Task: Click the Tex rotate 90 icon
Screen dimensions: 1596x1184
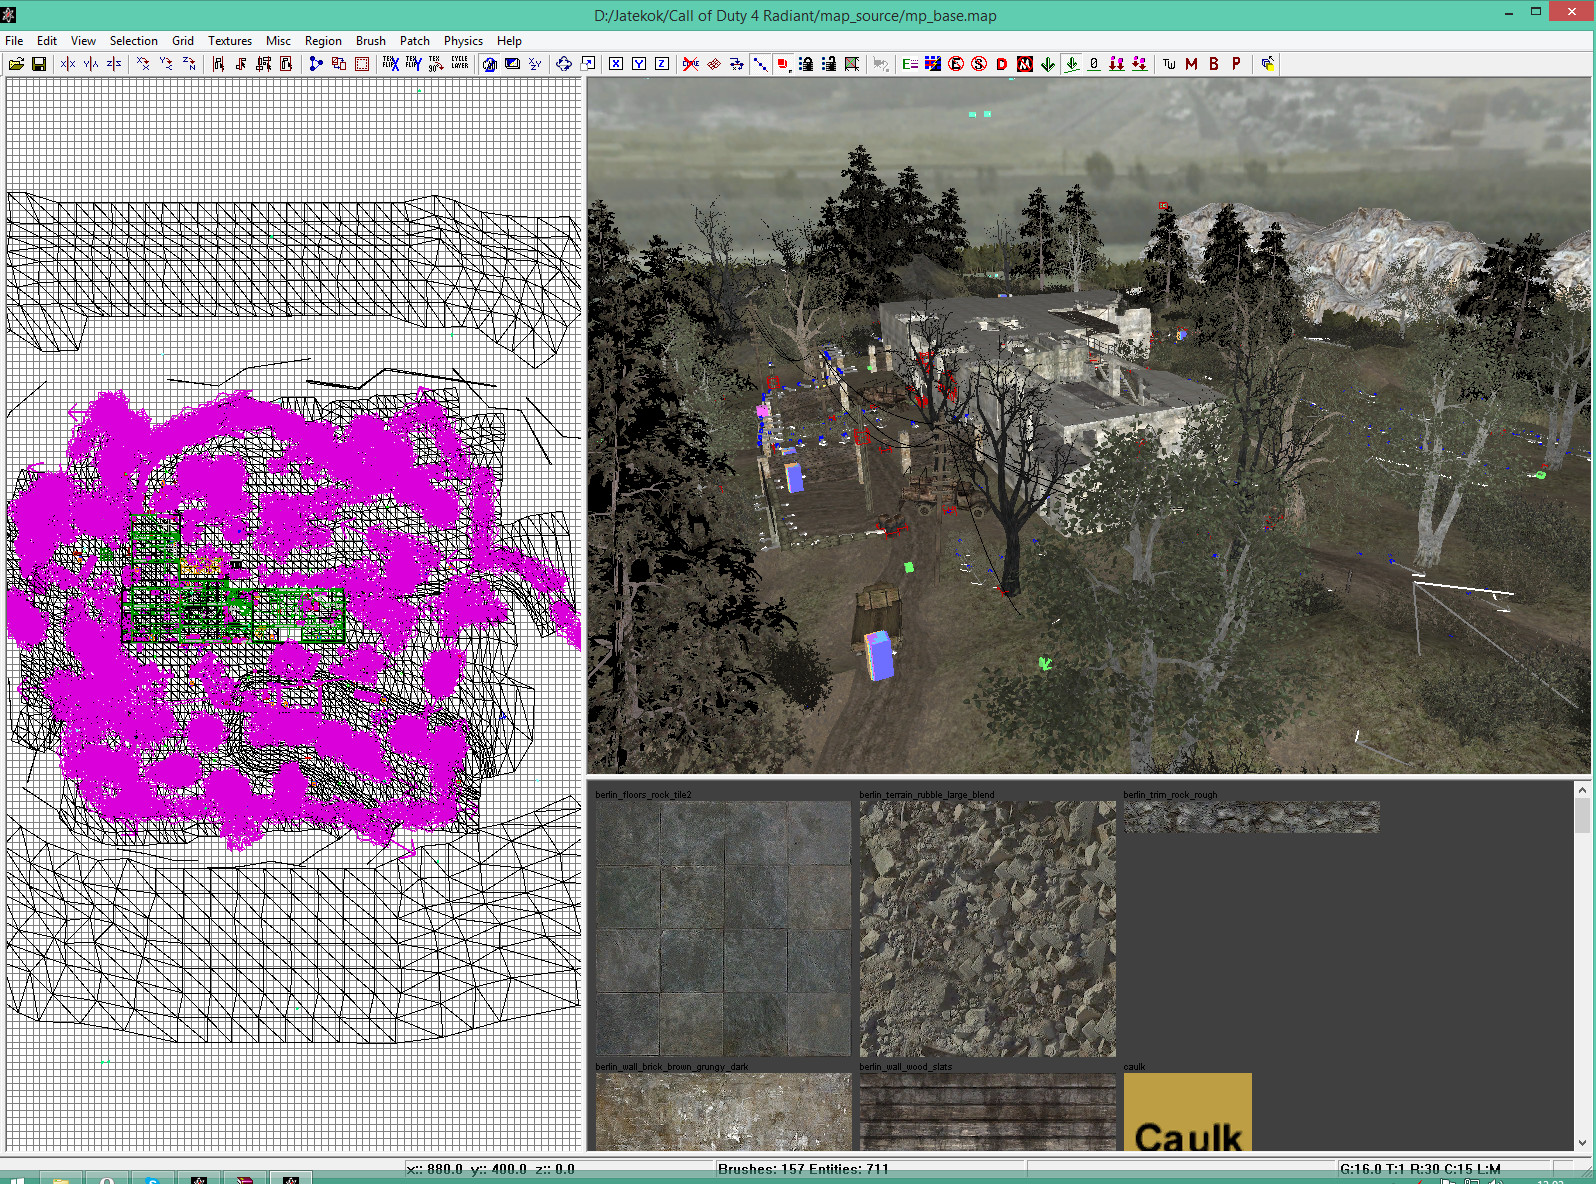Action: (436, 64)
